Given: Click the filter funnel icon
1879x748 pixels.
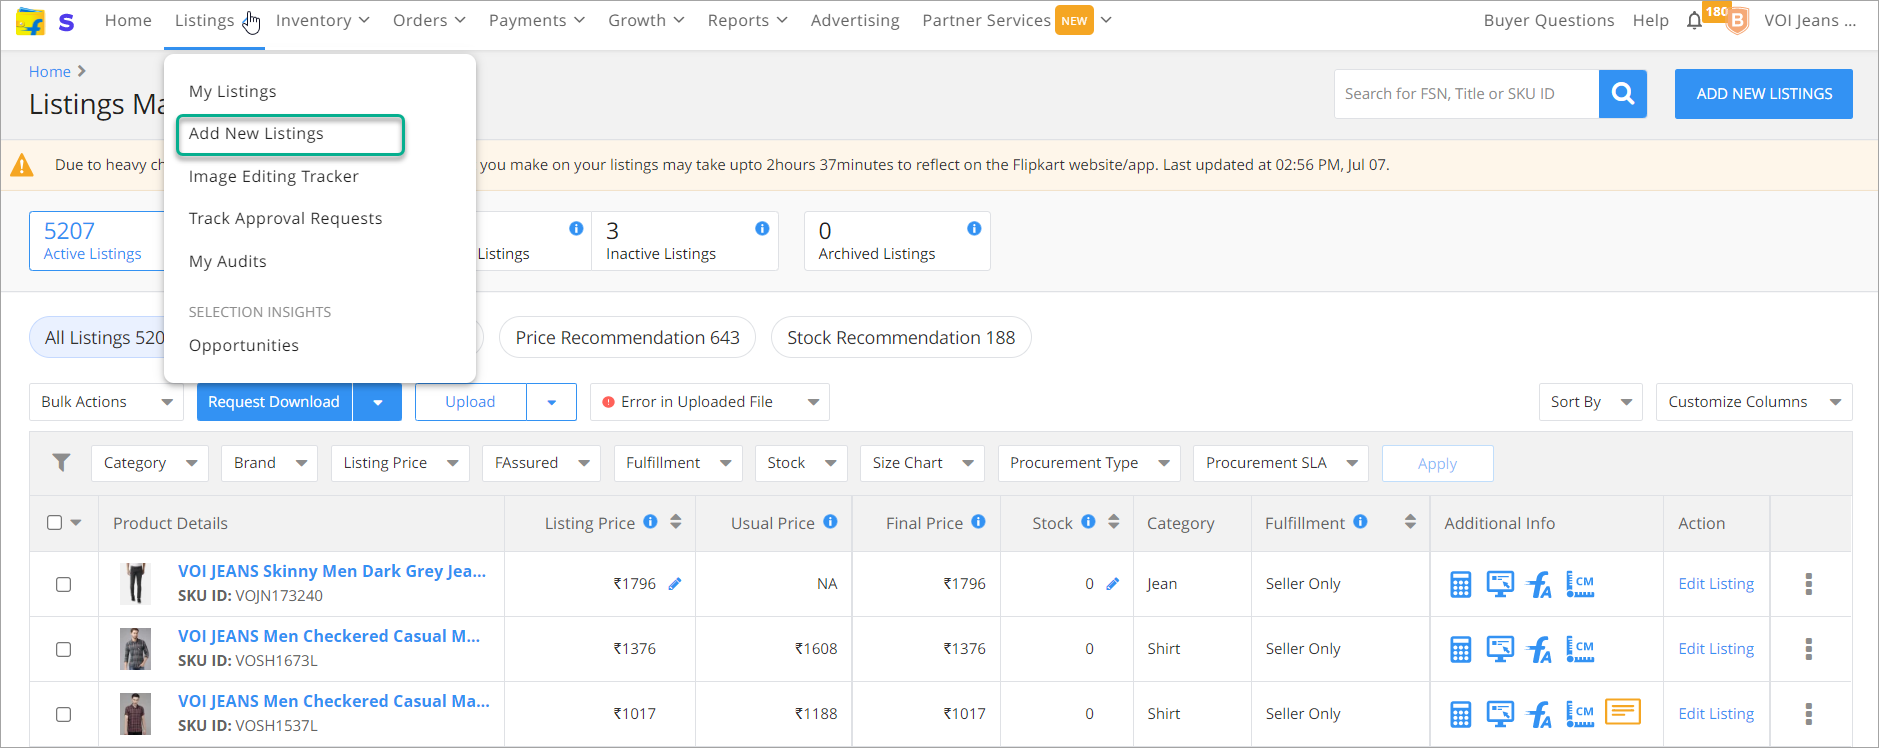Looking at the screenshot, I should (x=61, y=462).
